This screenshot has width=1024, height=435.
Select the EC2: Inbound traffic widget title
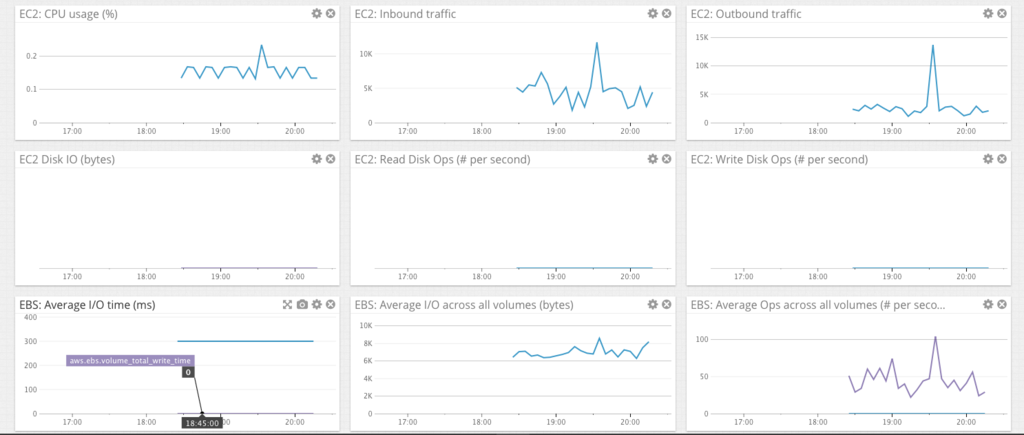tap(405, 14)
